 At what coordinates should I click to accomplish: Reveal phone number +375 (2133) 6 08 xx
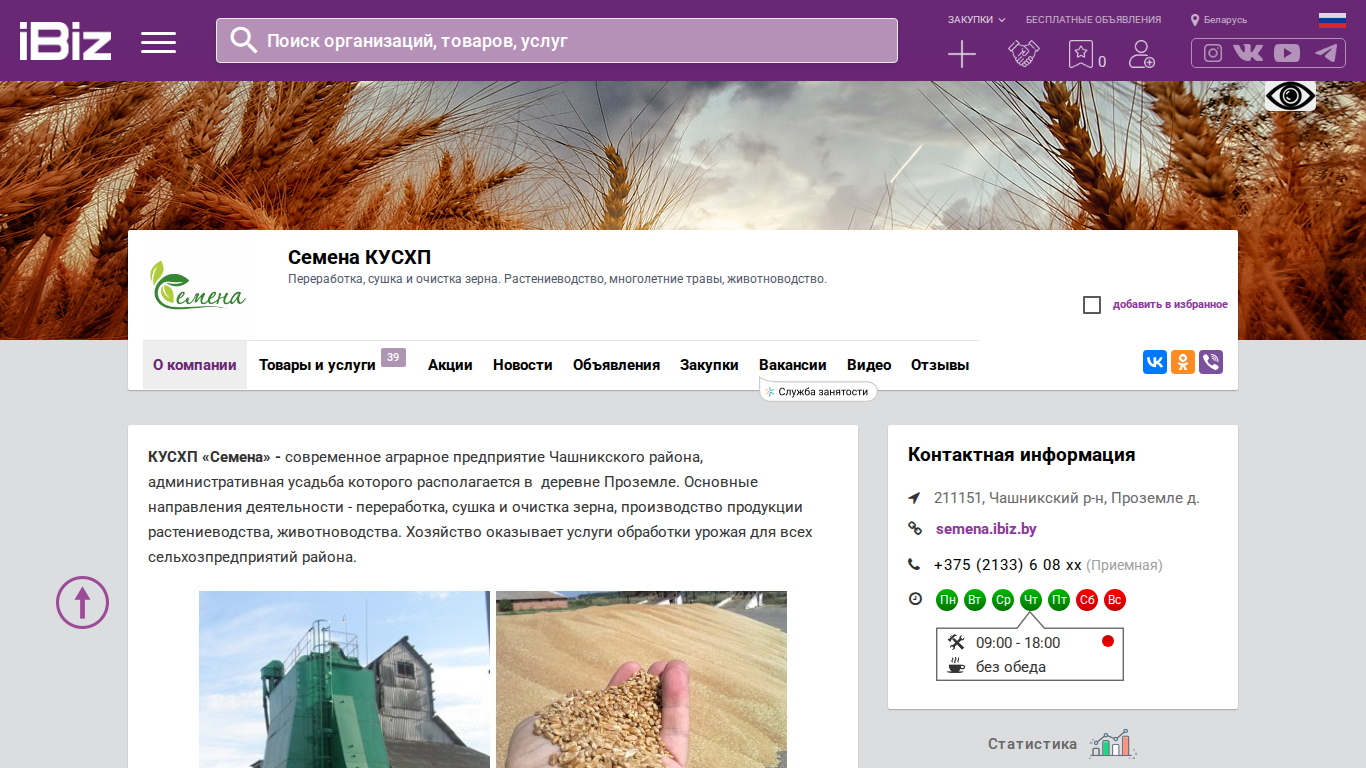coord(1007,565)
